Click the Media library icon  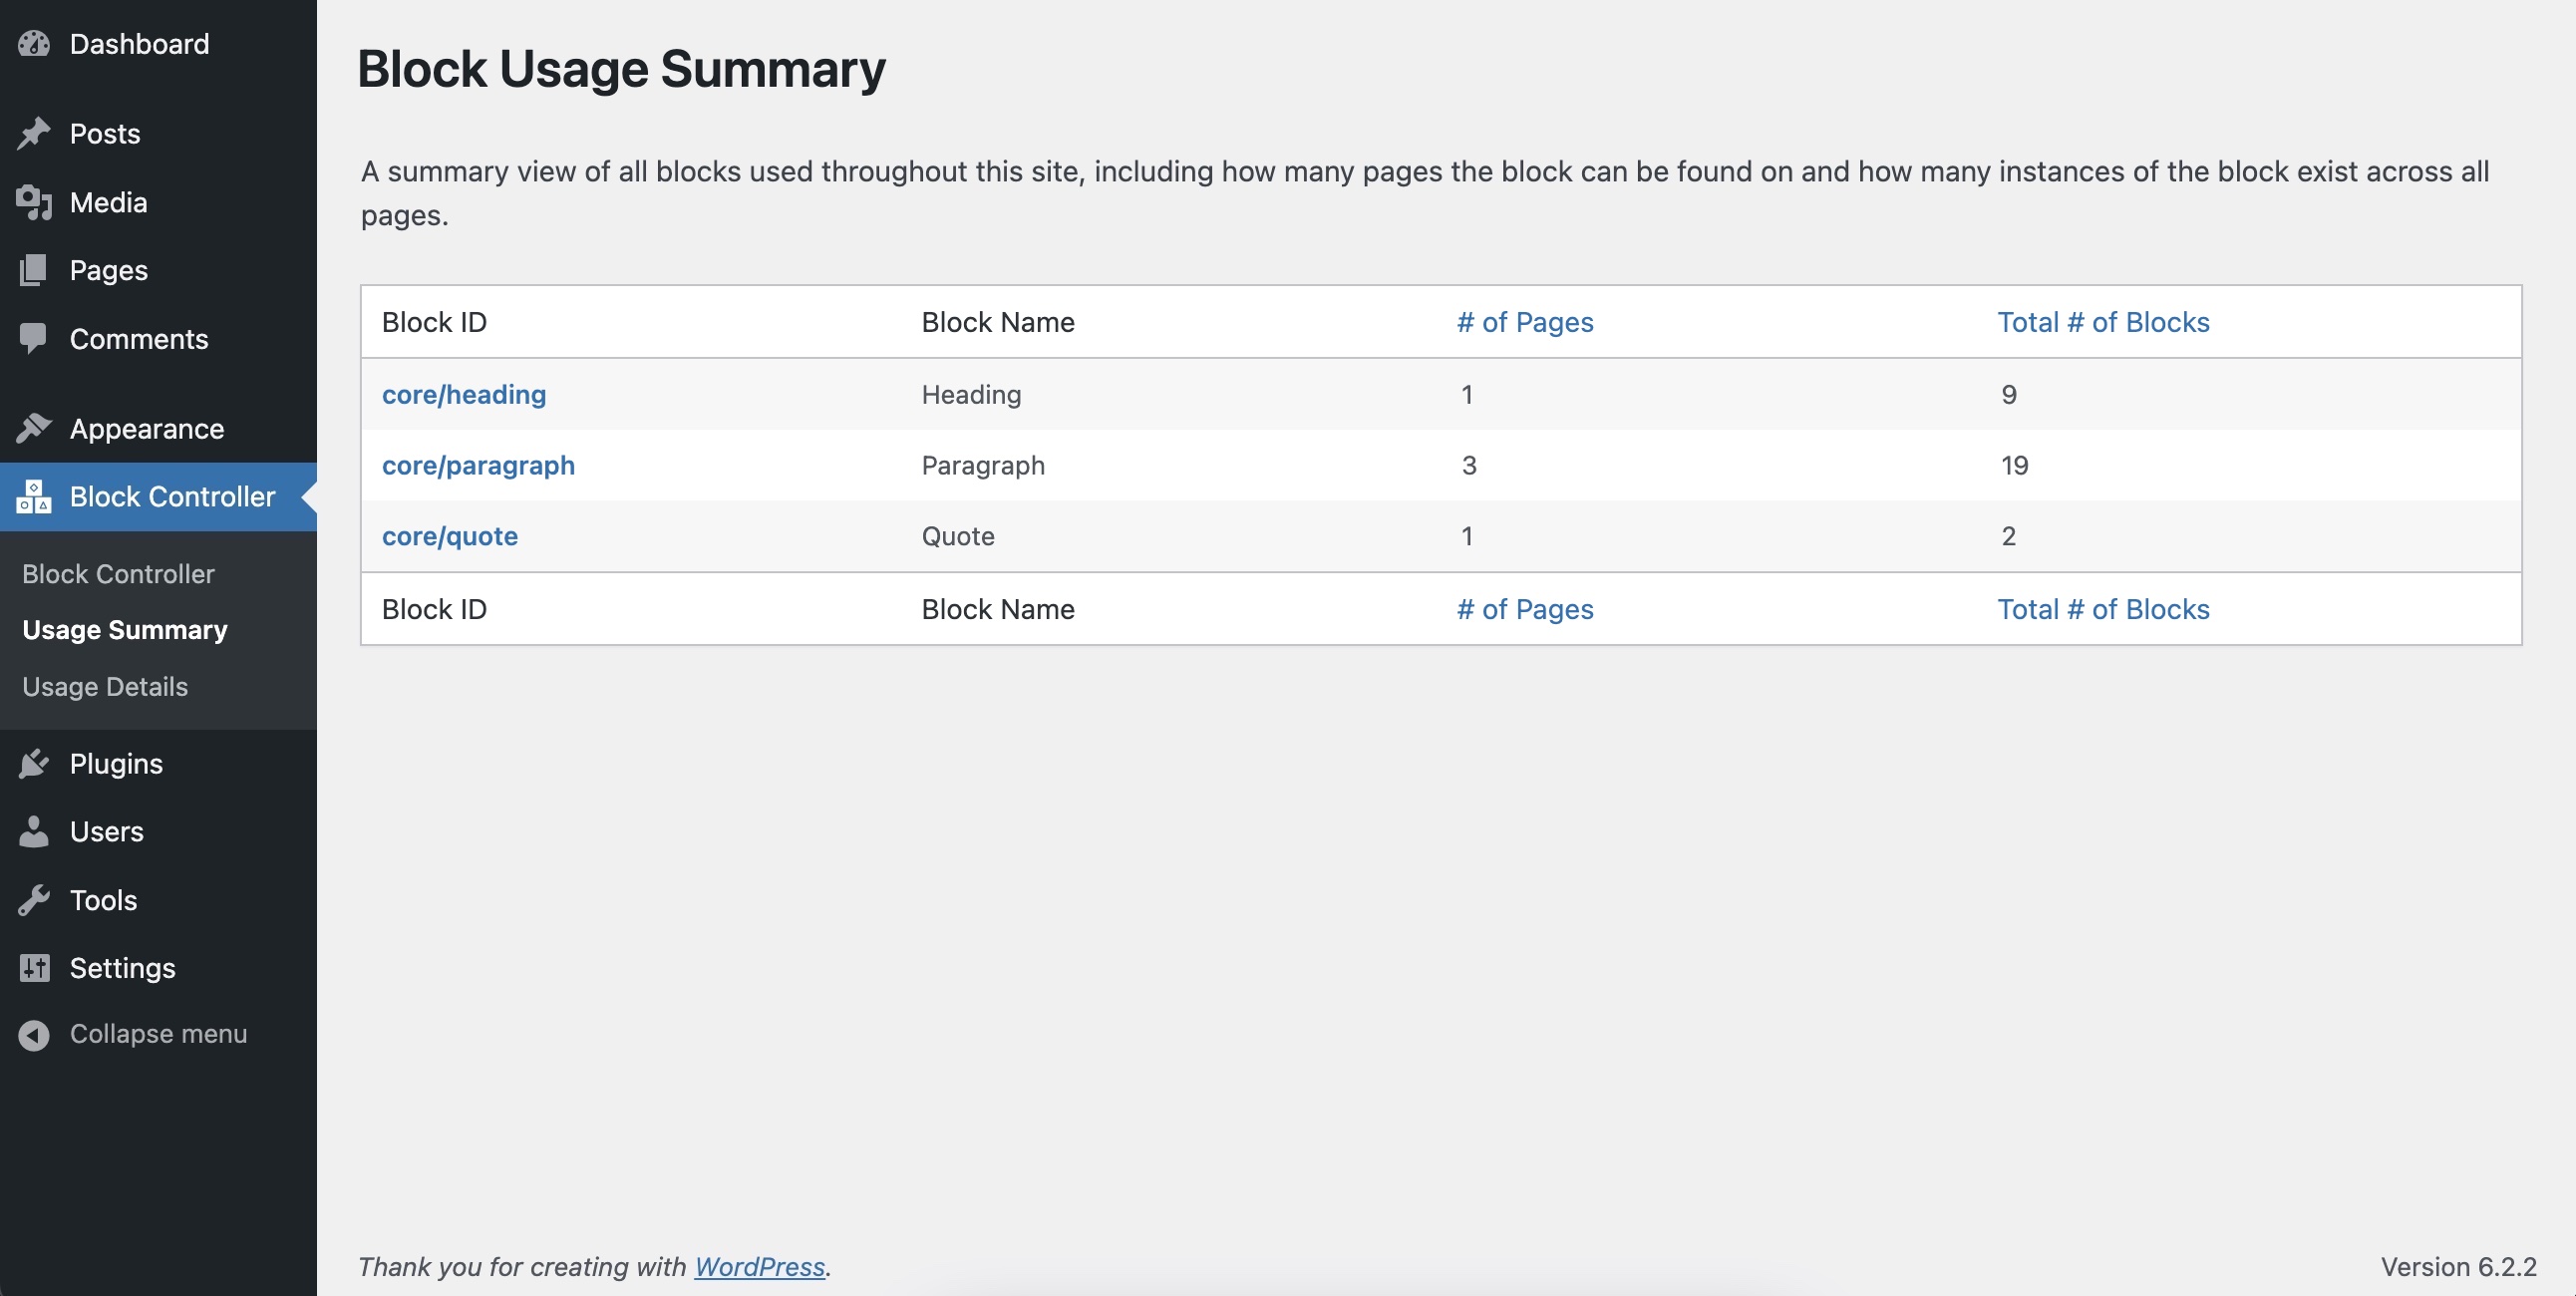coord(34,202)
